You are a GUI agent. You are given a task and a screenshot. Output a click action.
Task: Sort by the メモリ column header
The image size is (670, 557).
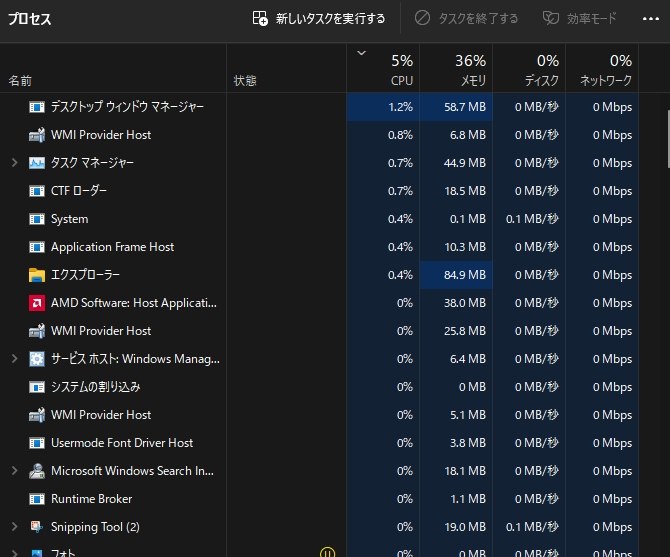coord(456,68)
